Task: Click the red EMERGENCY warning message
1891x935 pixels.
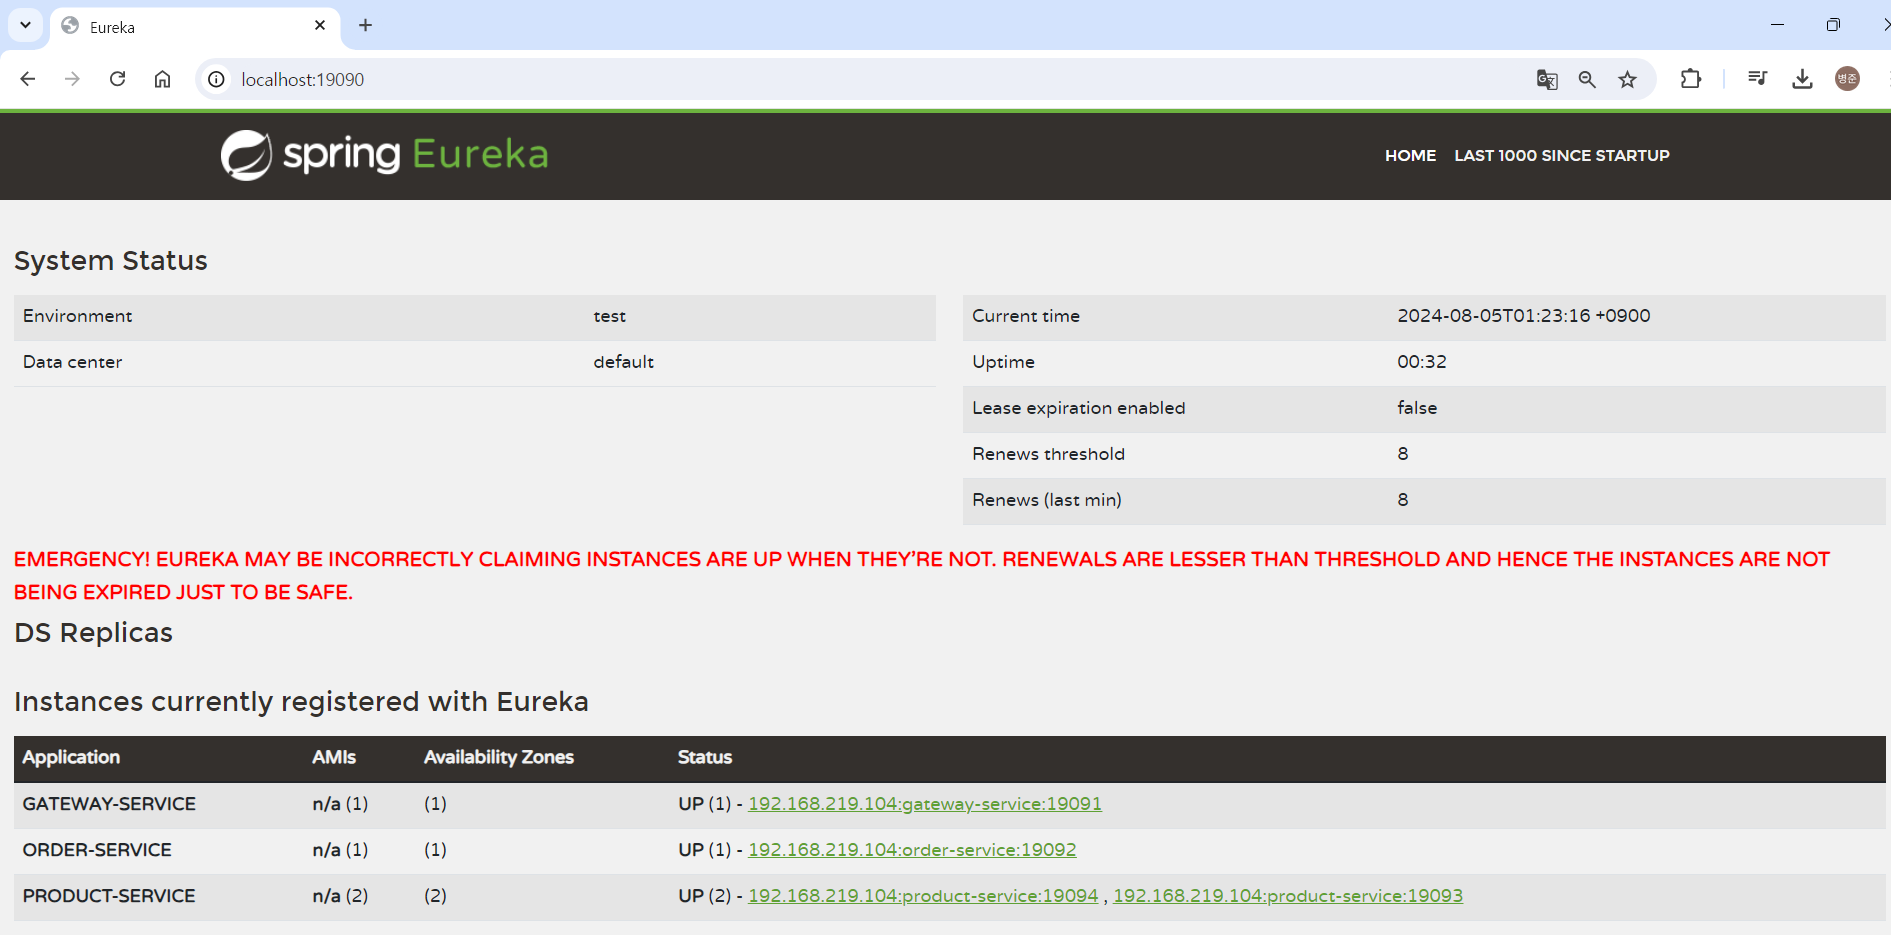Action: 922,575
